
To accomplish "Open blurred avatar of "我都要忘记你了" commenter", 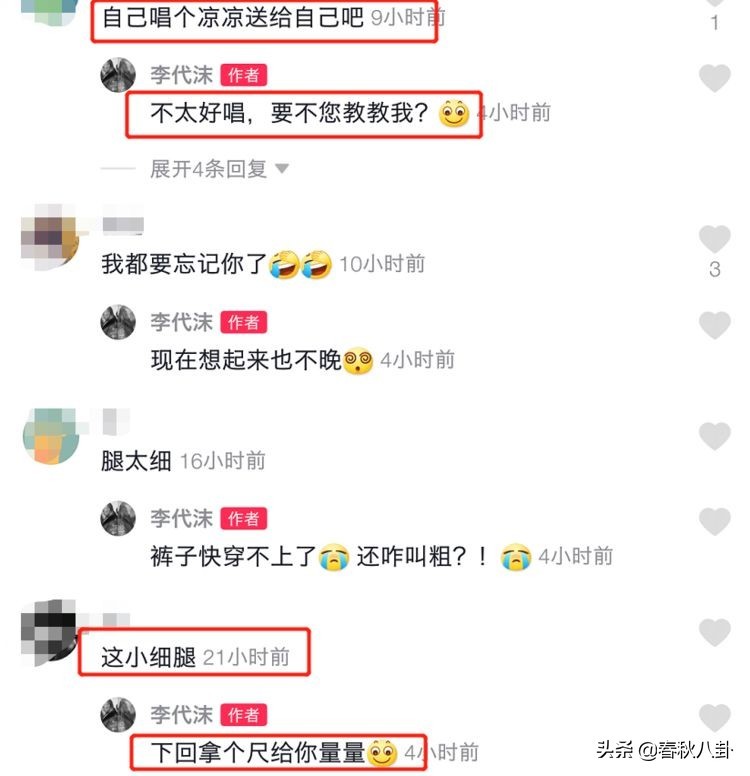I will coord(50,237).
